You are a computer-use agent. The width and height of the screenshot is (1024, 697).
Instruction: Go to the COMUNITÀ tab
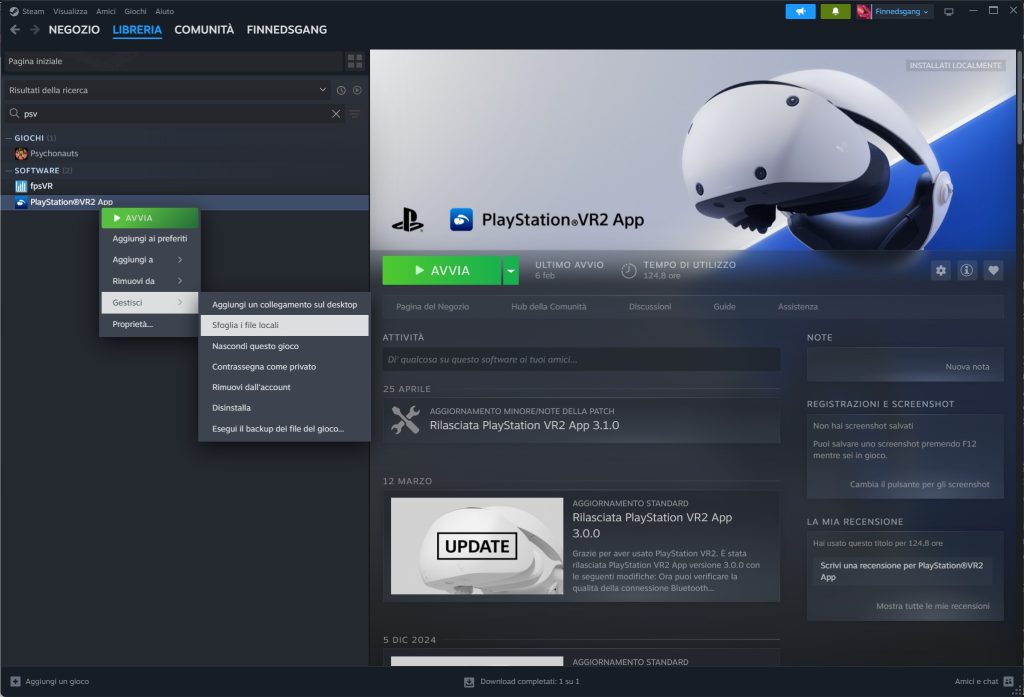204,29
